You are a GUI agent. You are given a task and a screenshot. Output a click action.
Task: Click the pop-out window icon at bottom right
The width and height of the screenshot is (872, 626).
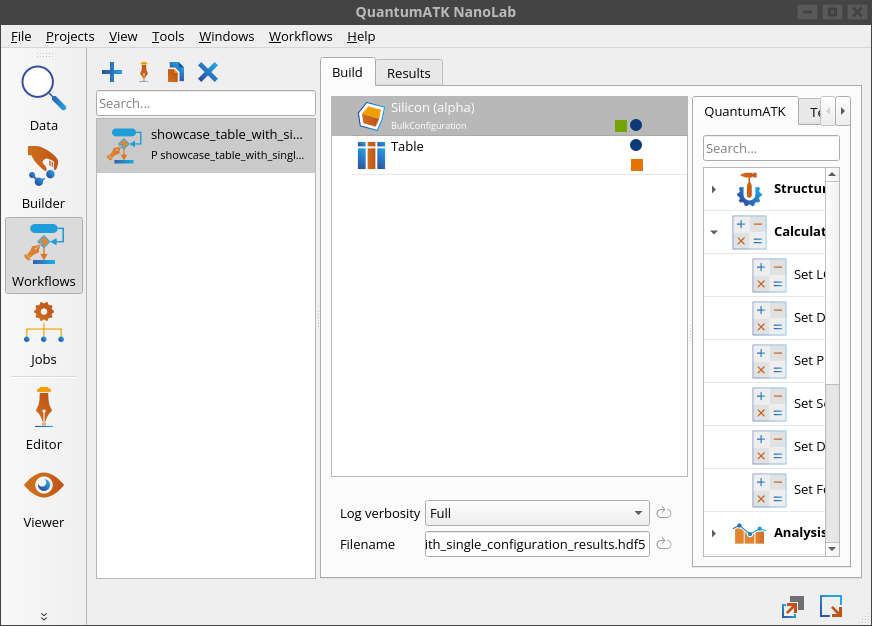point(793,607)
